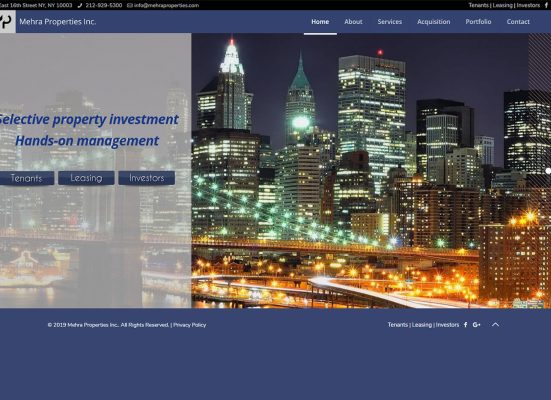The height and width of the screenshot is (400, 551).
Task: Click the Tenants hero button
Action: tap(27, 178)
